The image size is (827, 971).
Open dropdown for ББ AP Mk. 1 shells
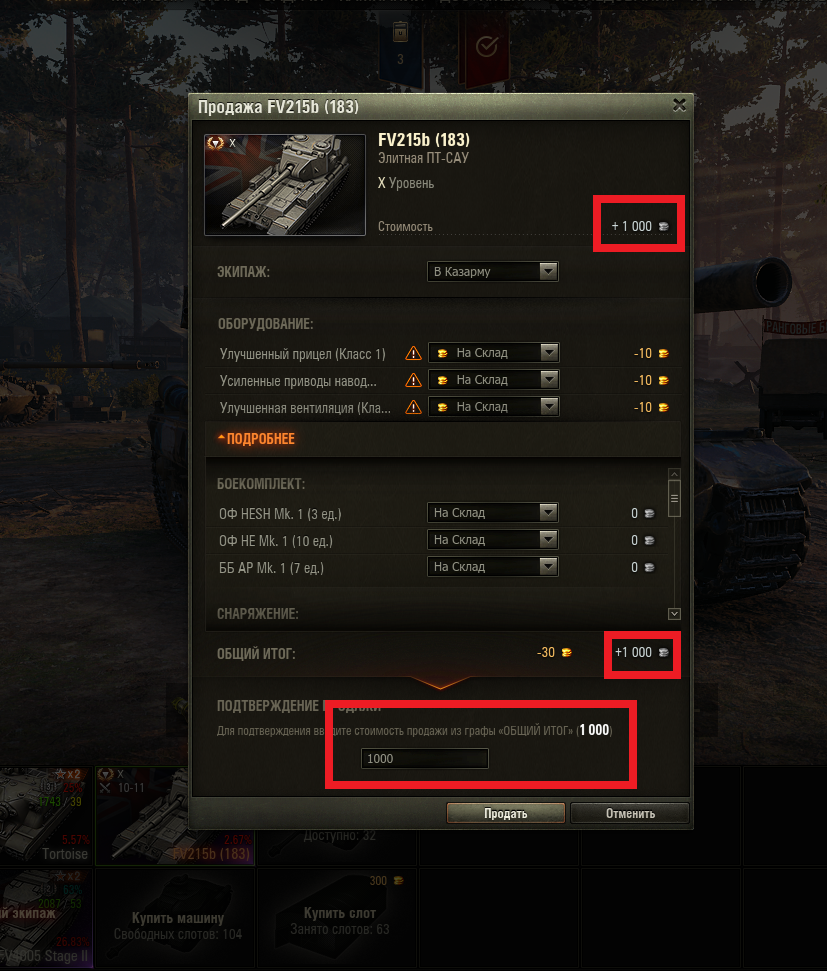492,567
